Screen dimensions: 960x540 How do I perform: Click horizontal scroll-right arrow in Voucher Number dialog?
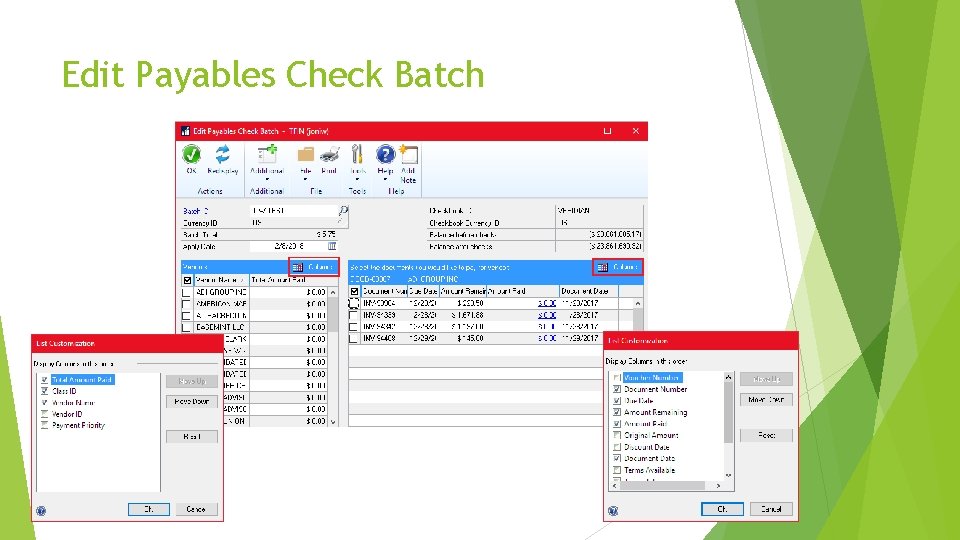tap(718, 486)
